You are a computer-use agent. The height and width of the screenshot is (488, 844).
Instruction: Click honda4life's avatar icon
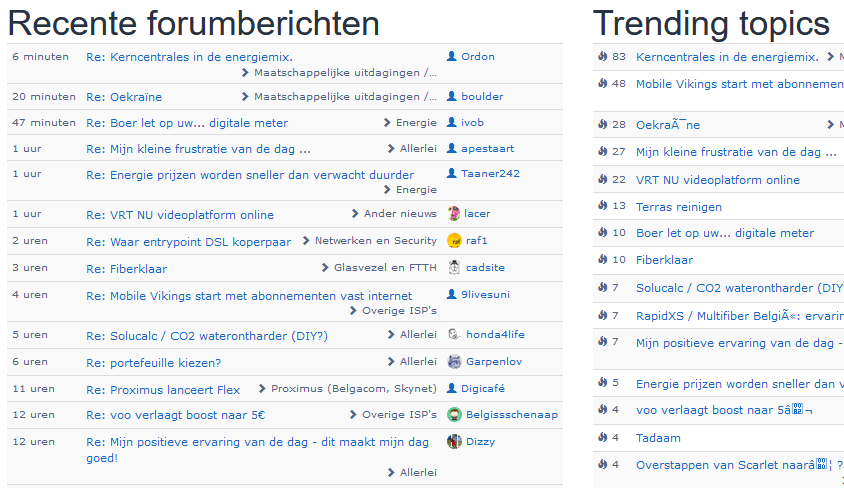click(x=454, y=334)
